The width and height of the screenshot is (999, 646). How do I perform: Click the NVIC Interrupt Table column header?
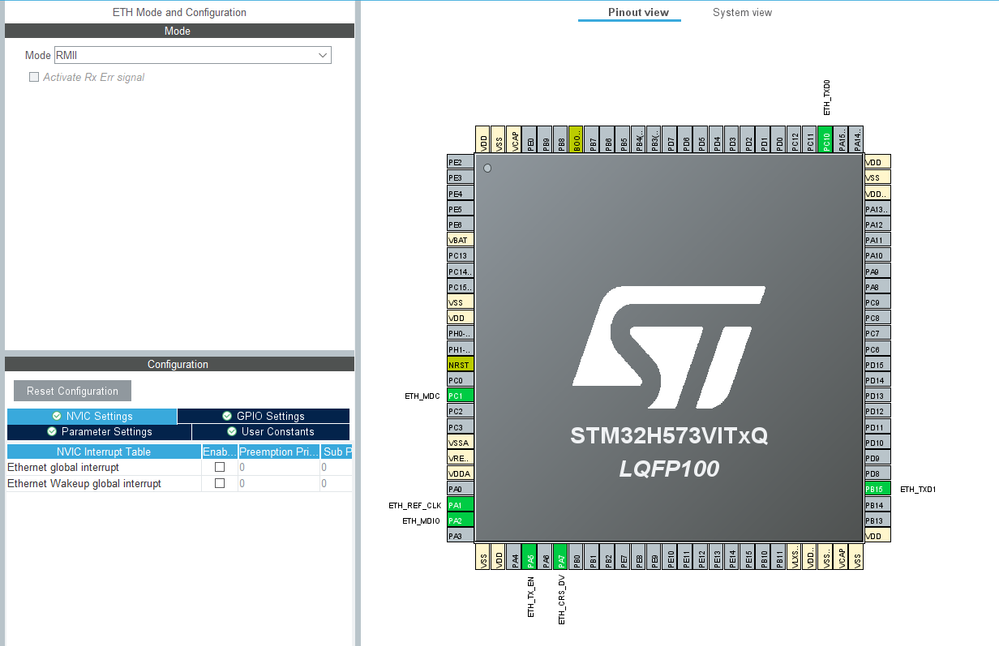[103, 452]
